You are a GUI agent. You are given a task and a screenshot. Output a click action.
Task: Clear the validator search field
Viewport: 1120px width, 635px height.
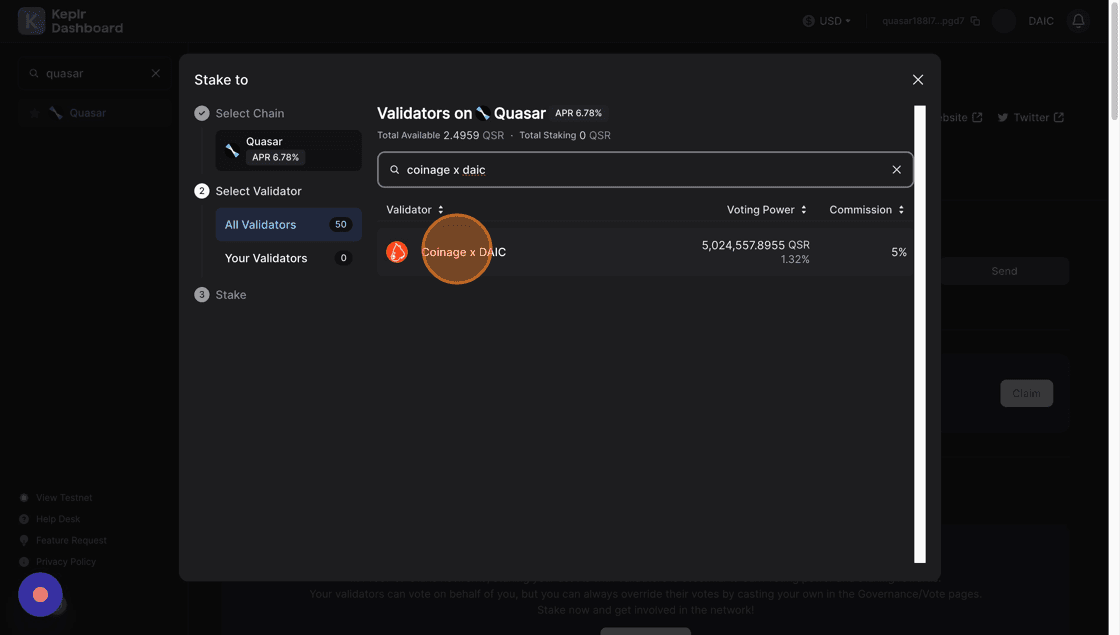coord(896,170)
